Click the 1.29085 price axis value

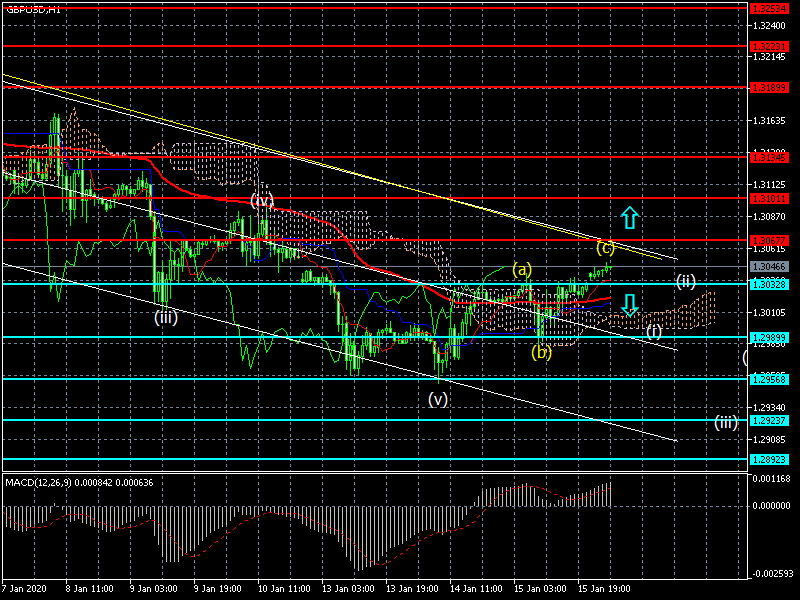coord(769,439)
